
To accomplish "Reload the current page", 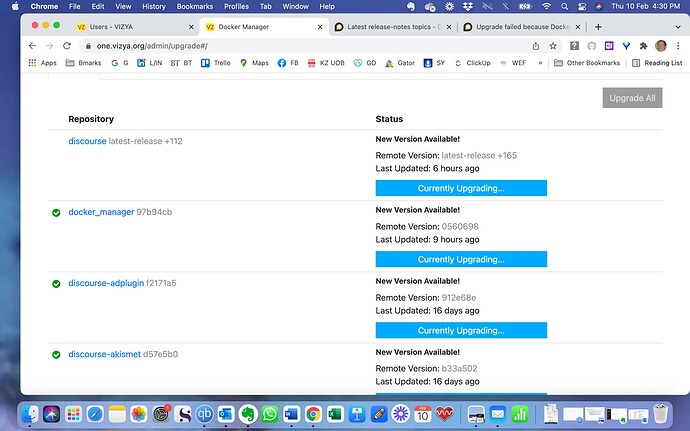I will point(67,46).
